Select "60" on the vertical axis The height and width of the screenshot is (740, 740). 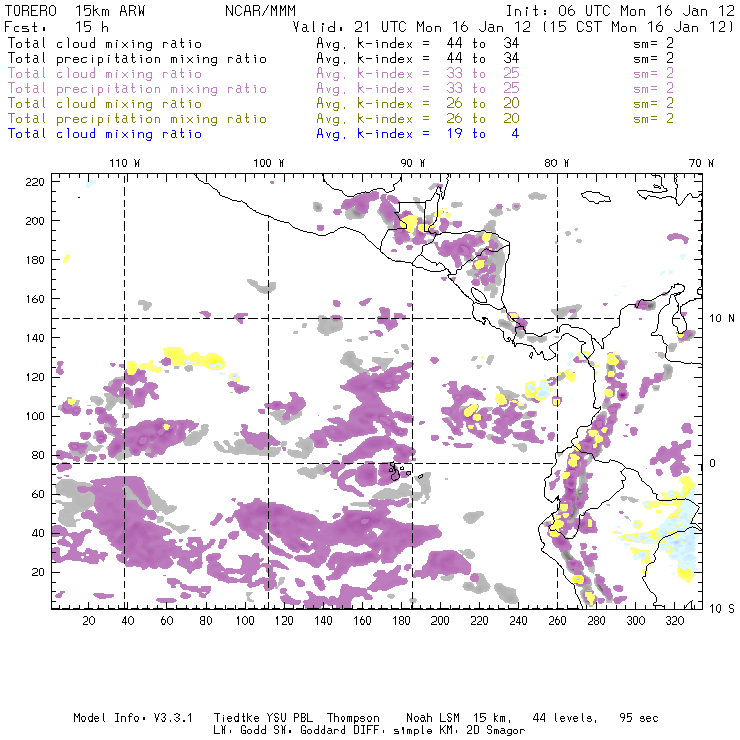pos(38,494)
